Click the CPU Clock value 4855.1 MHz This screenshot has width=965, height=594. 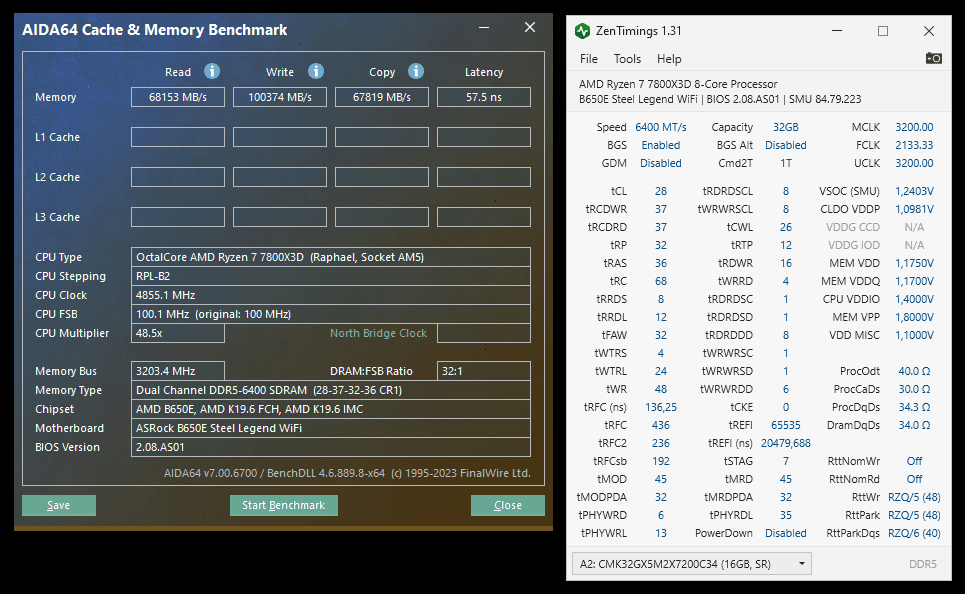[x=330, y=295]
